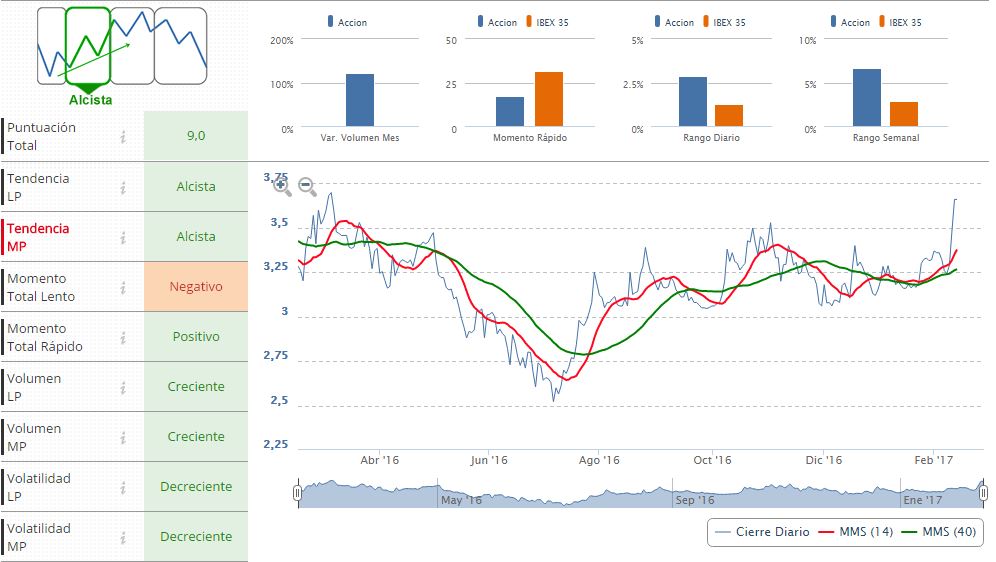Click the Negativo value for Momento Total Lento
This screenshot has width=996, height=562.
pos(195,287)
